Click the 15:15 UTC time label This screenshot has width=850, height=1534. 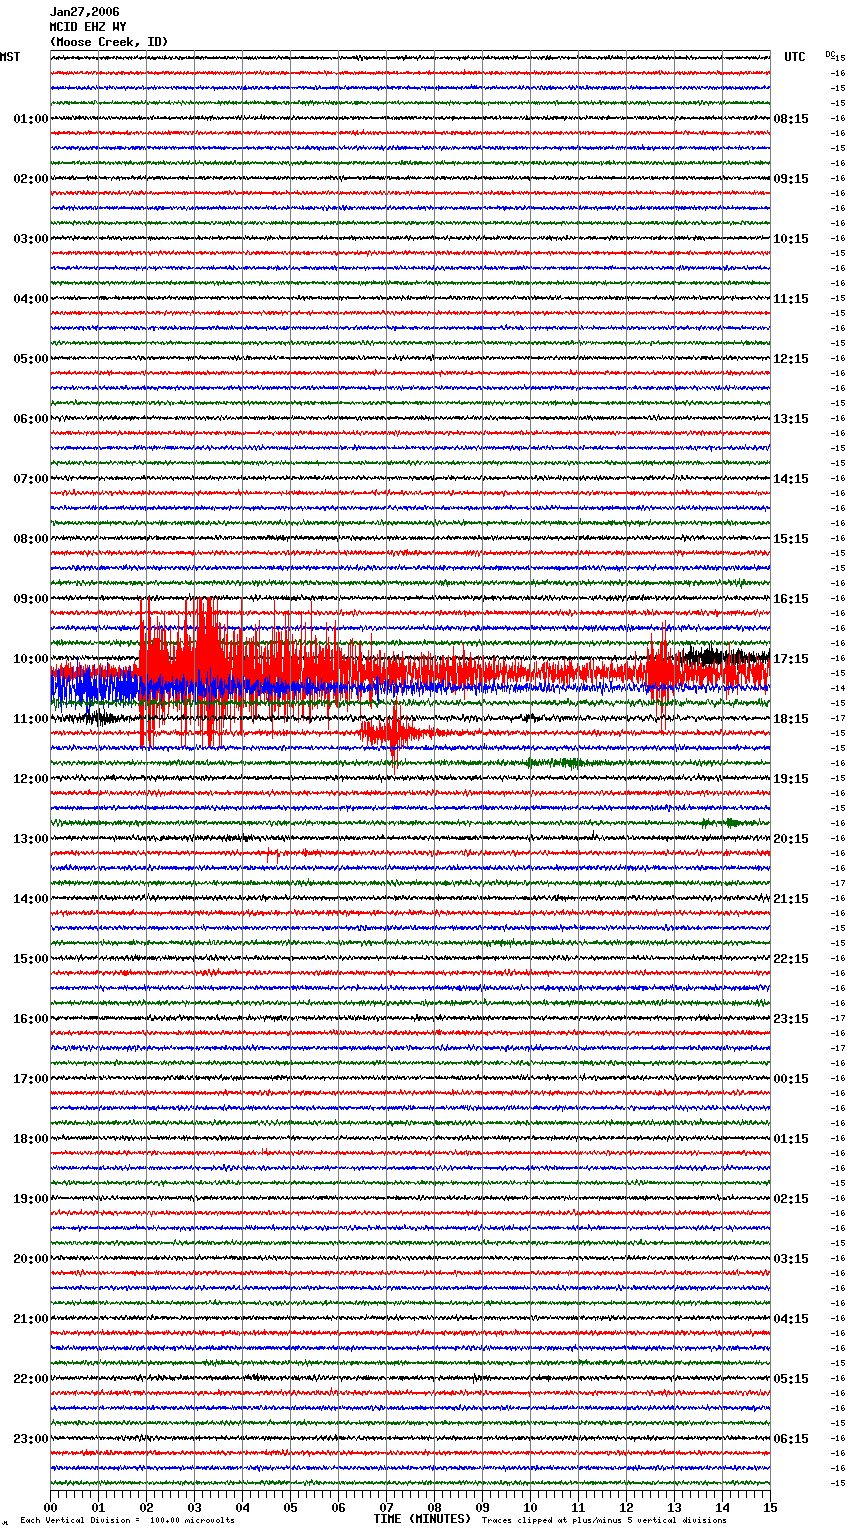pyautogui.click(x=791, y=539)
